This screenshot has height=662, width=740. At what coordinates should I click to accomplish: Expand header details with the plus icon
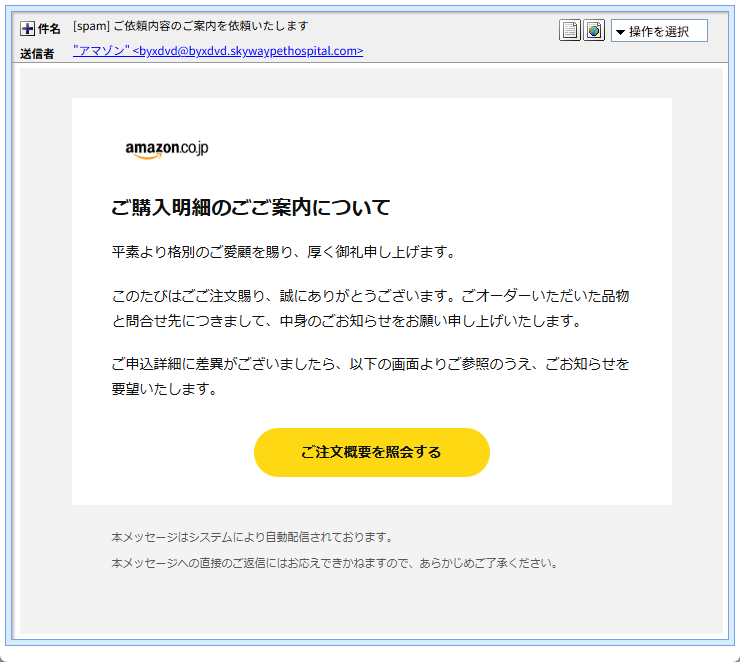(x=27, y=29)
